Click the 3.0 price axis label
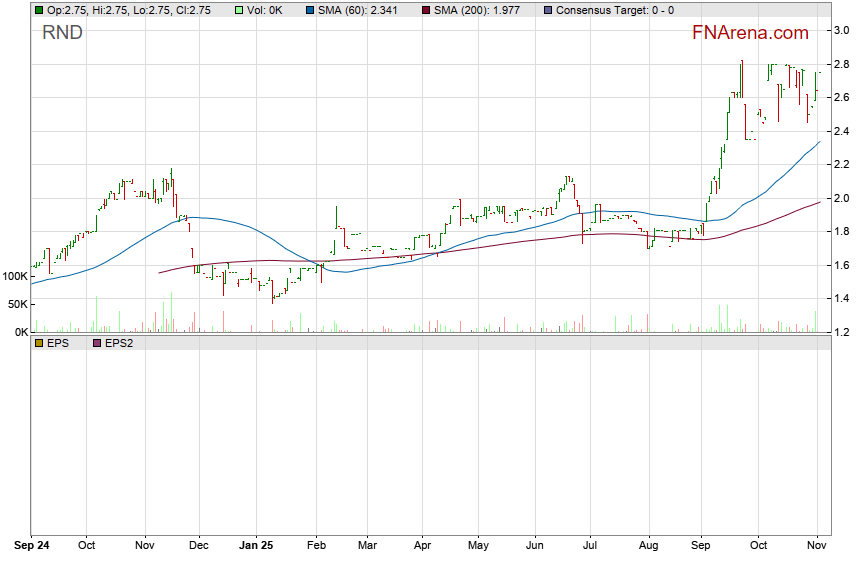The height and width of the screenshot is (566, 859). pyautogui.click(x=842, y=30)
